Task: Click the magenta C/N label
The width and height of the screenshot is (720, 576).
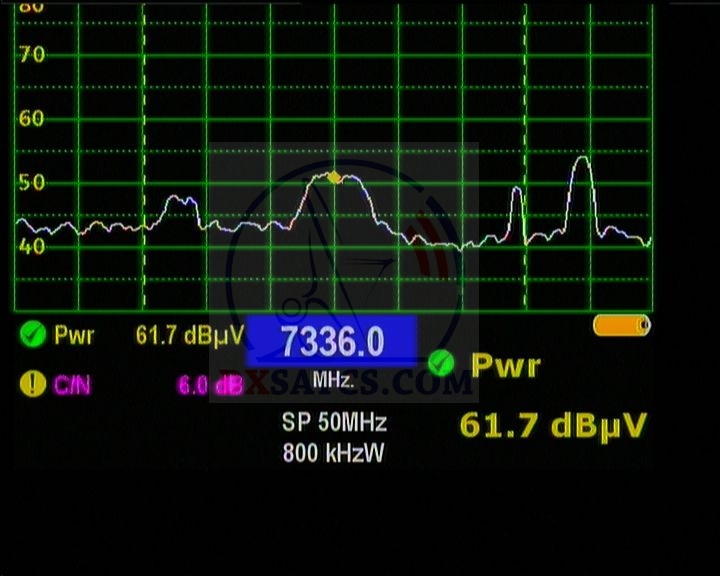Action: (x=72, y=385)
